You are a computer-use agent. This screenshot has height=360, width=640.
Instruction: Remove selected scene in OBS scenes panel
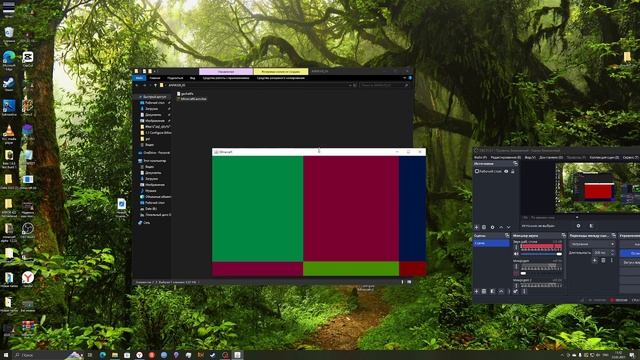484,291
